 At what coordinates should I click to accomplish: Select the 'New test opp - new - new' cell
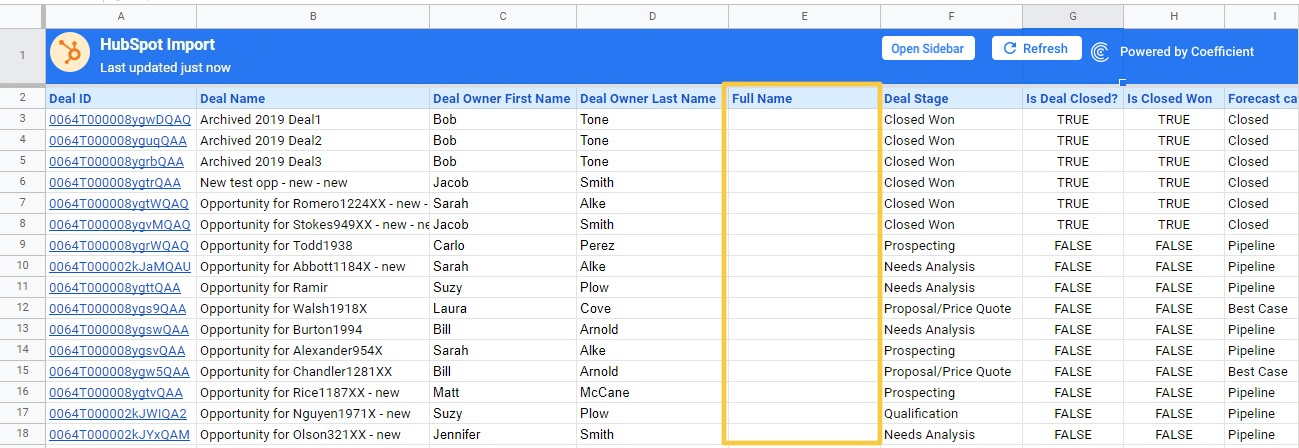coord(312,183)
